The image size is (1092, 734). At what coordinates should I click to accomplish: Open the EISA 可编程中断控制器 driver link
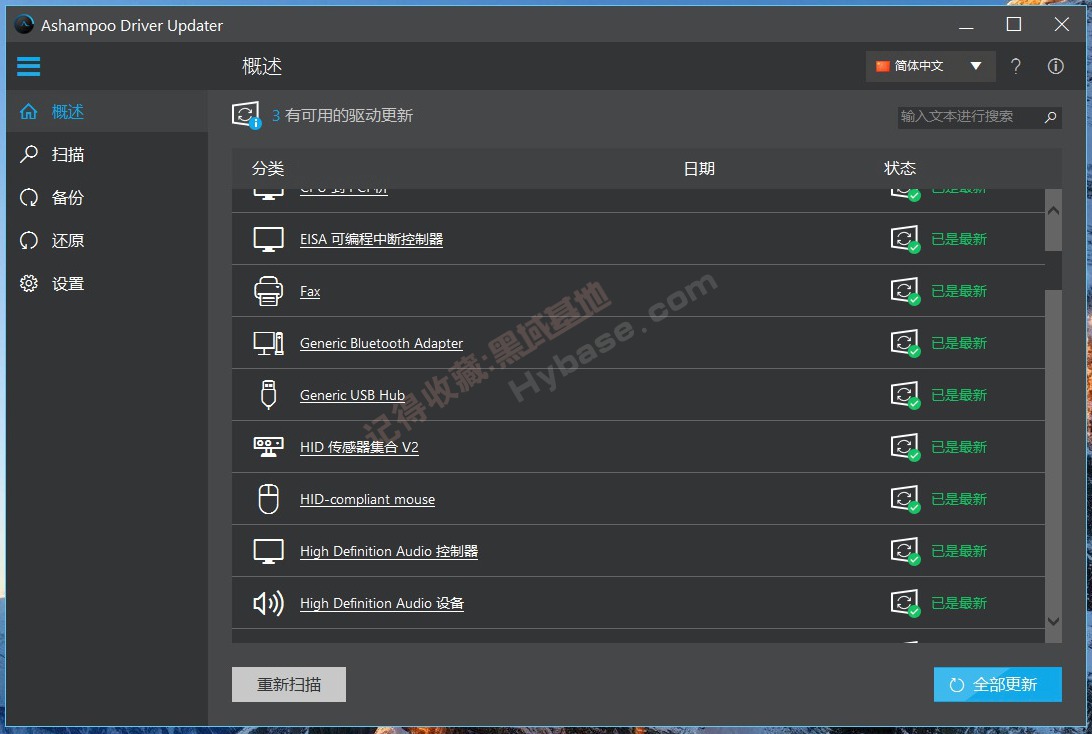pyautogui.click(x=371, y=240)
